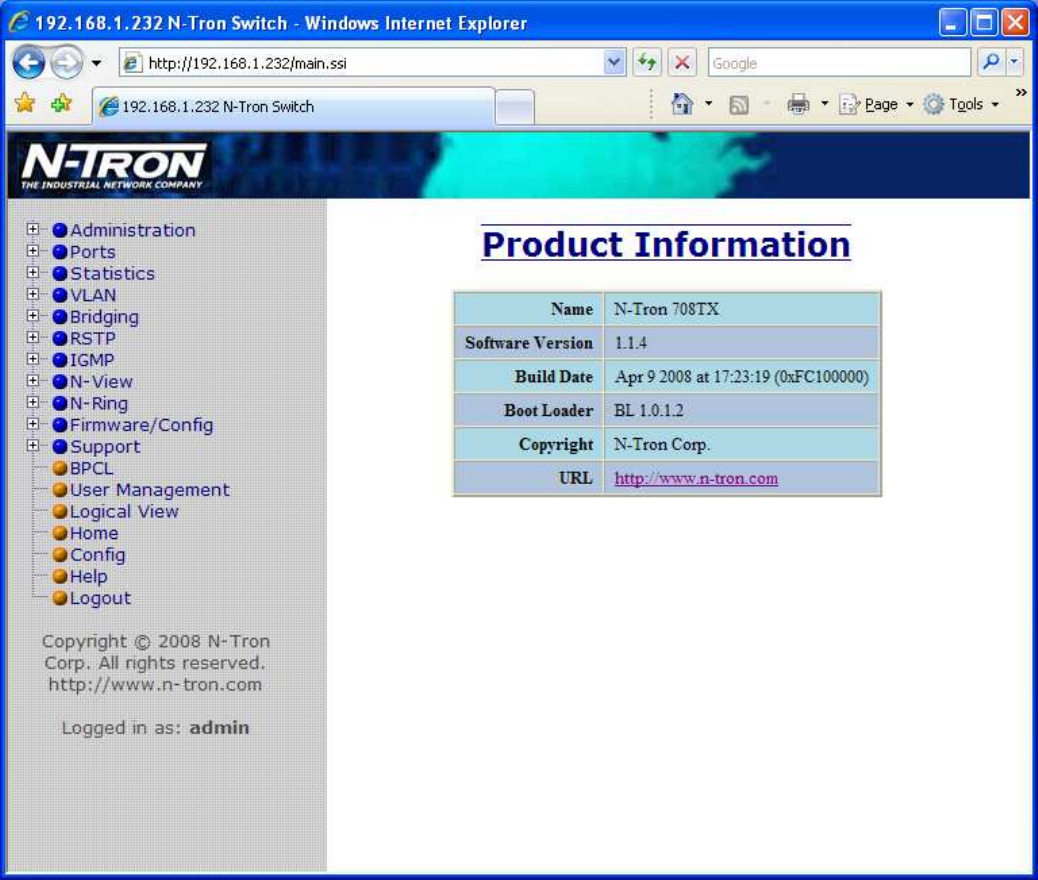Open the User Management page link
Screen dimensions: 1038x880
click(150, 490)
